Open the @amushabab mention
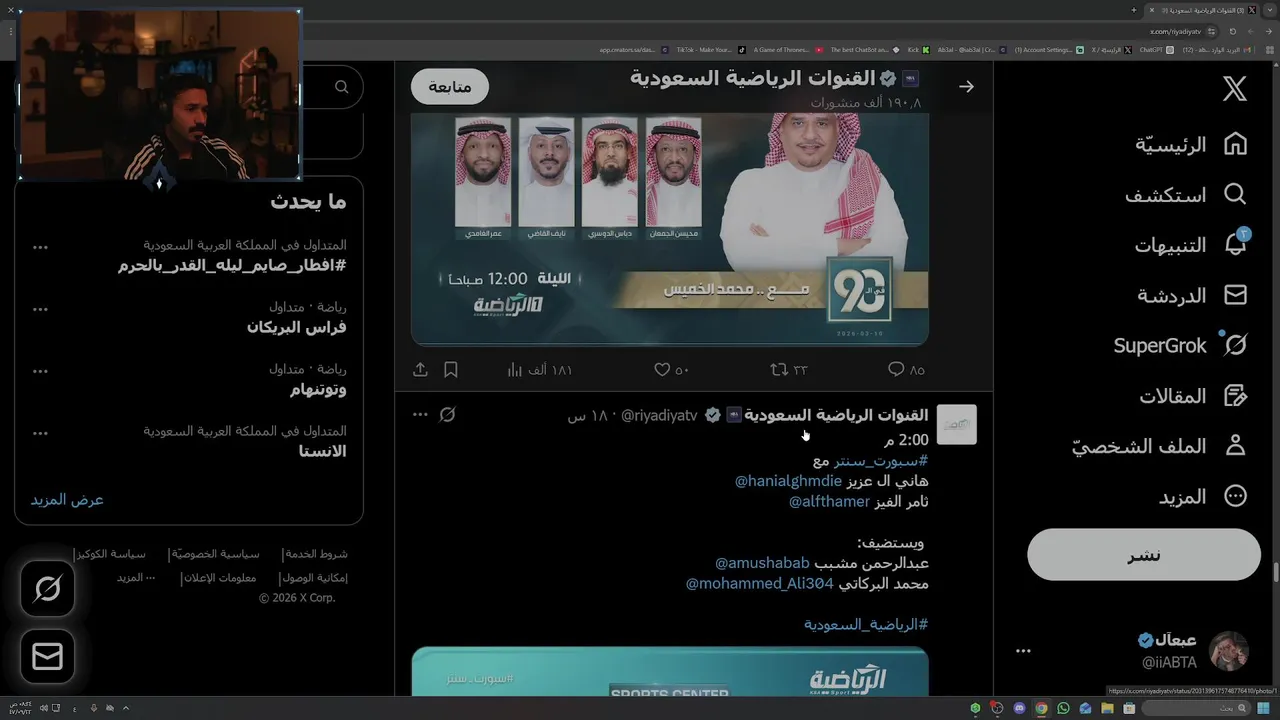Screen dimensions: 1280x720 pyautogui.click(x=762, y=563)
